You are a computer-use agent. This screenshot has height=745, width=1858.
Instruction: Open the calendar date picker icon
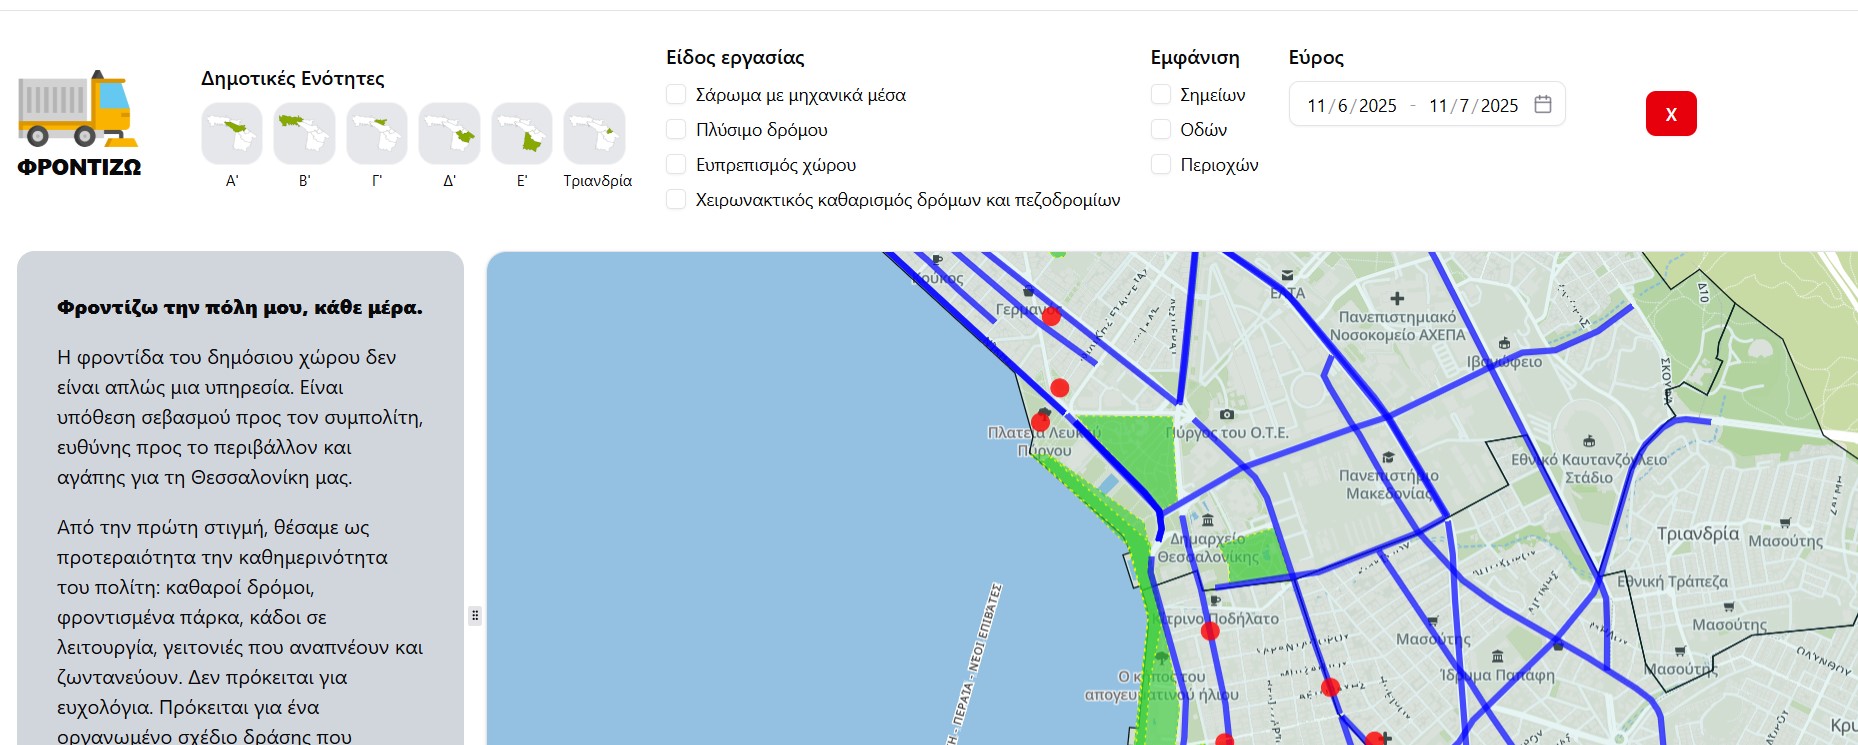pyautogui.click(x=1543, y=104)
